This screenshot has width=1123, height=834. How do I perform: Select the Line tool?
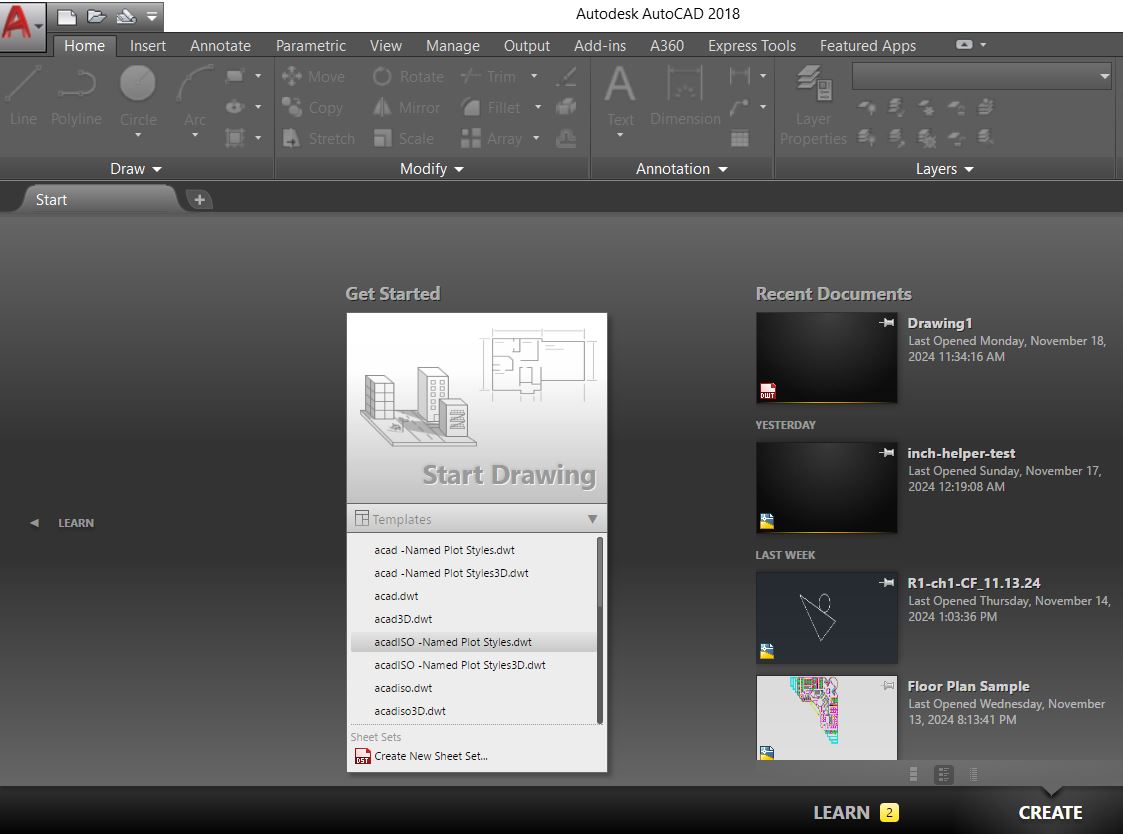coord(22,100)
